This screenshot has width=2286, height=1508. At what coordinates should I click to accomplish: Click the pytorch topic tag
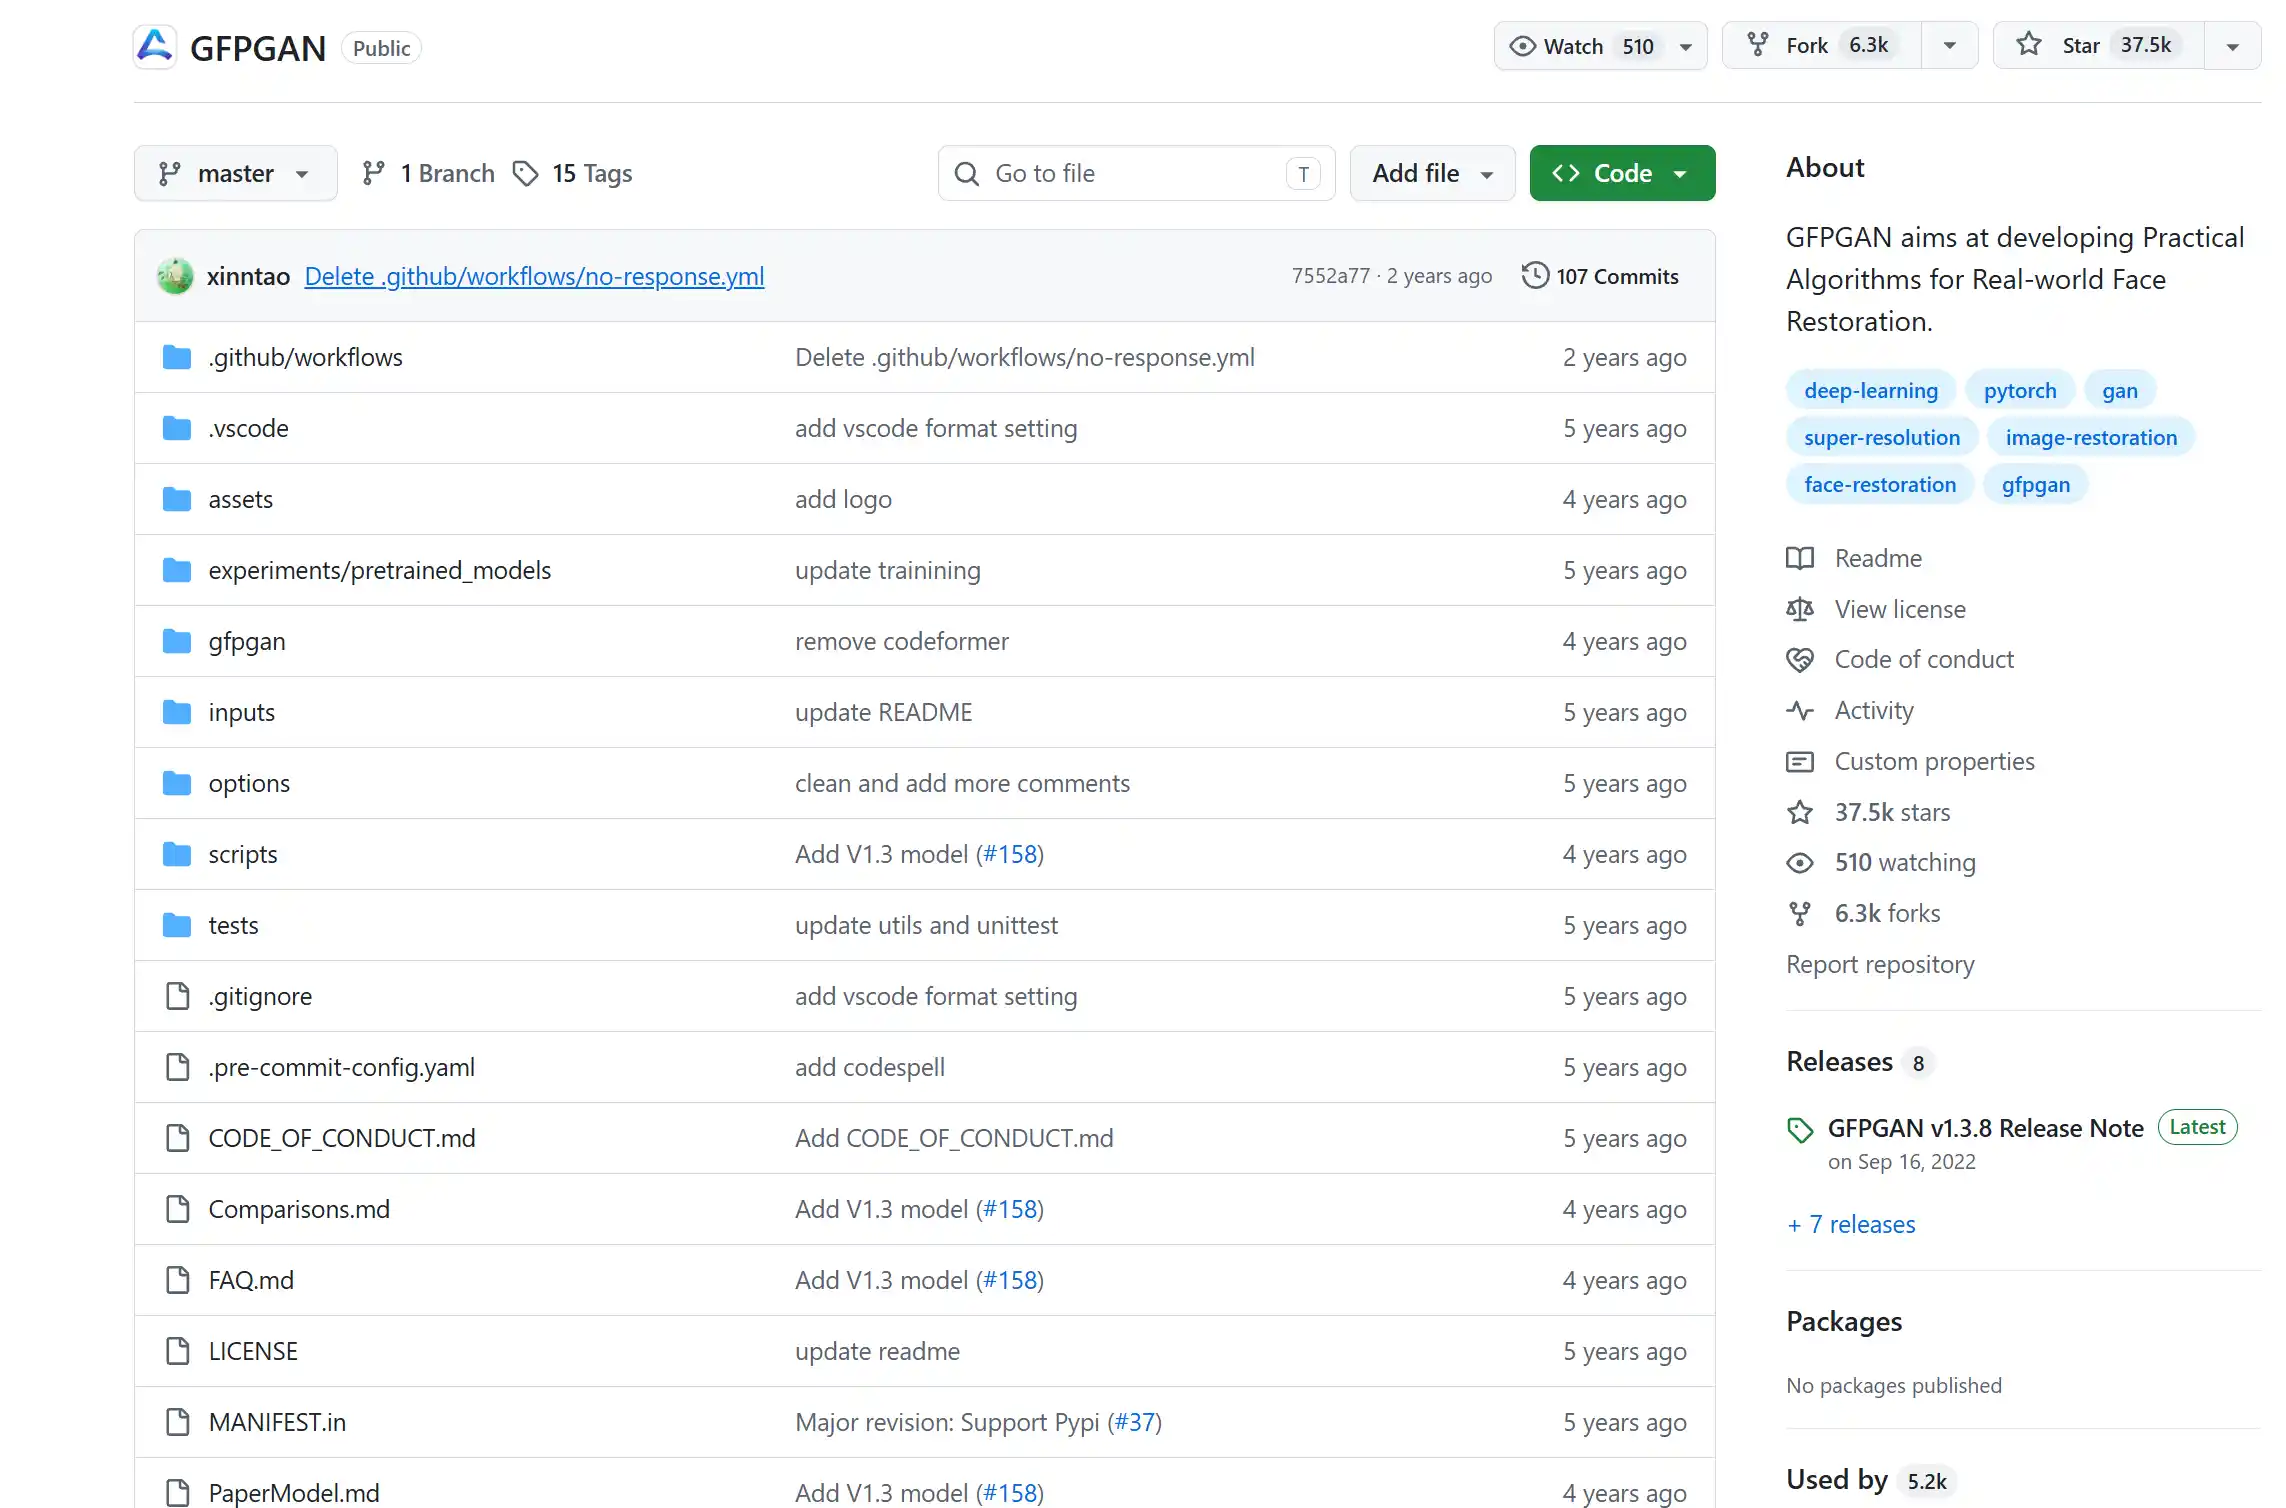click(x=2020, y=390)
